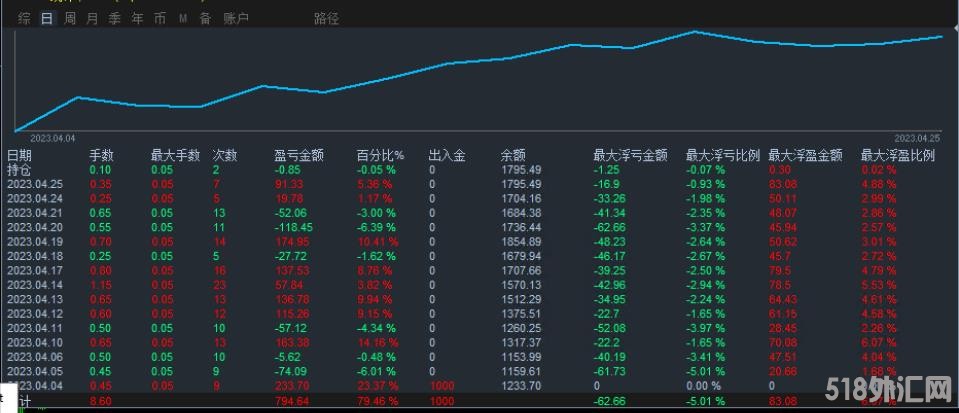Click the 路径 path label
Screen dimensions: 959x413
[x=327, y=18]
